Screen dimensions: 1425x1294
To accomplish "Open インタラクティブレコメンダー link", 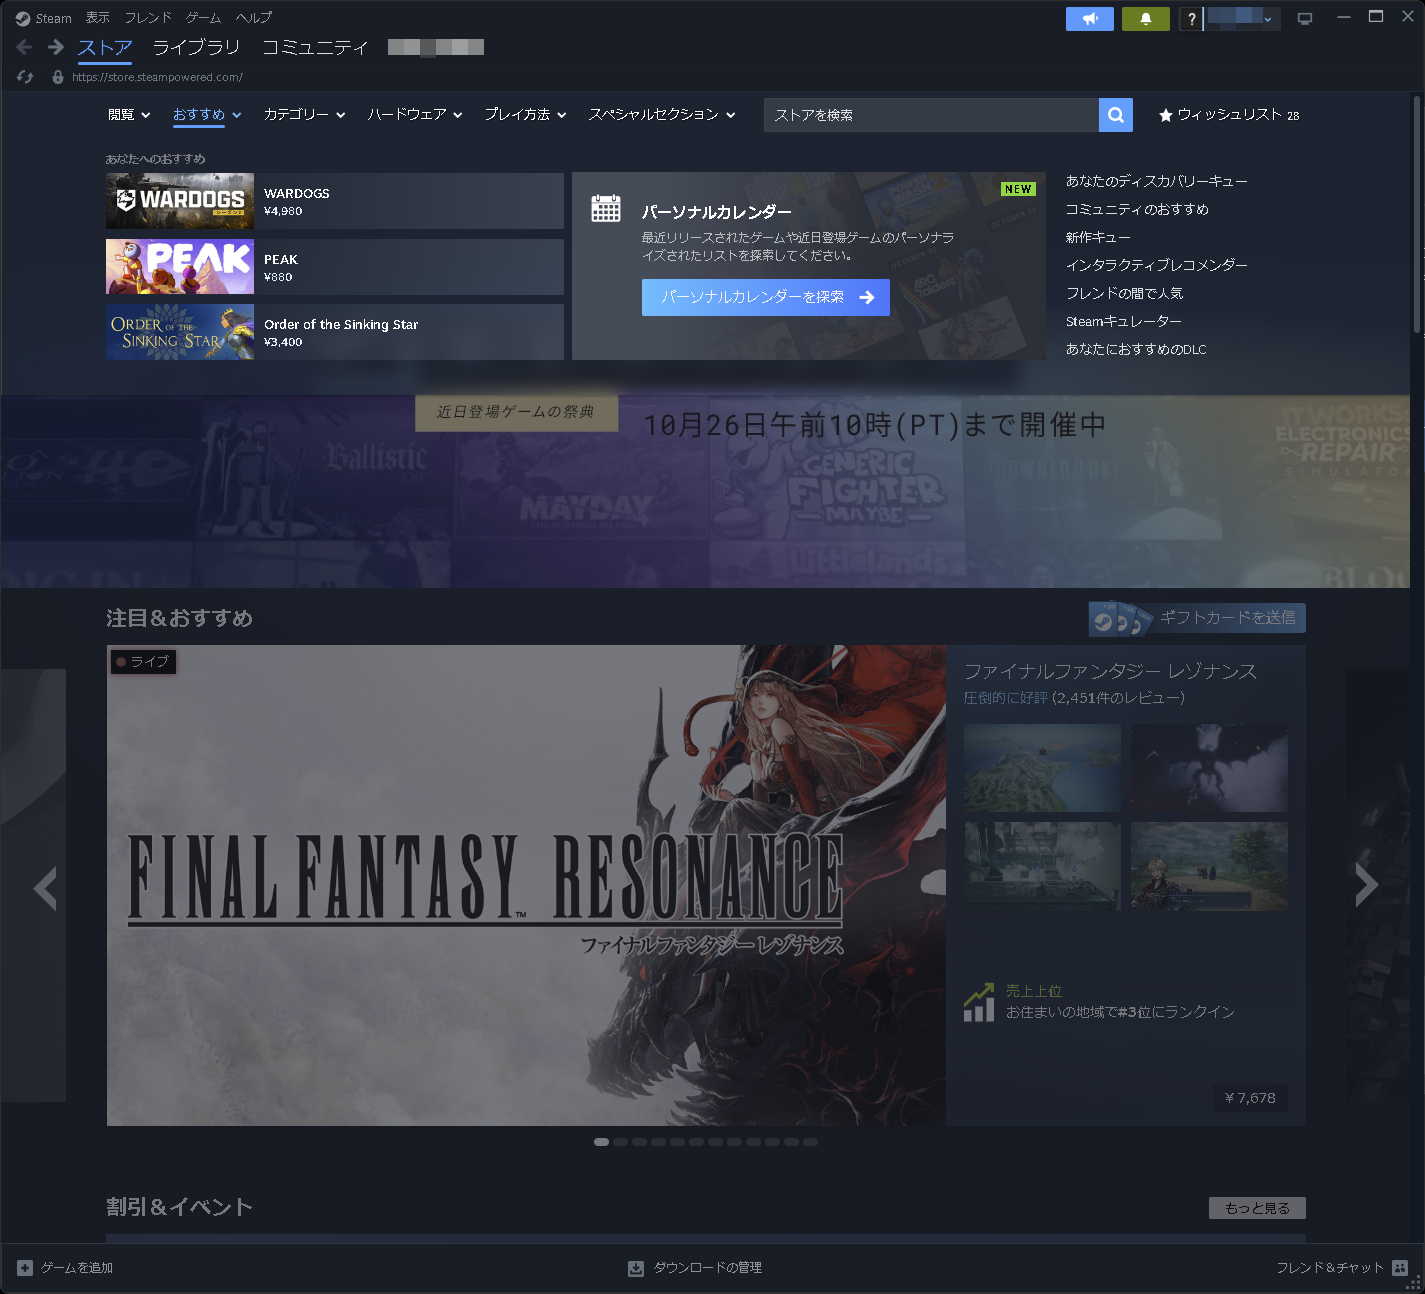I will tap(1156, 265).
